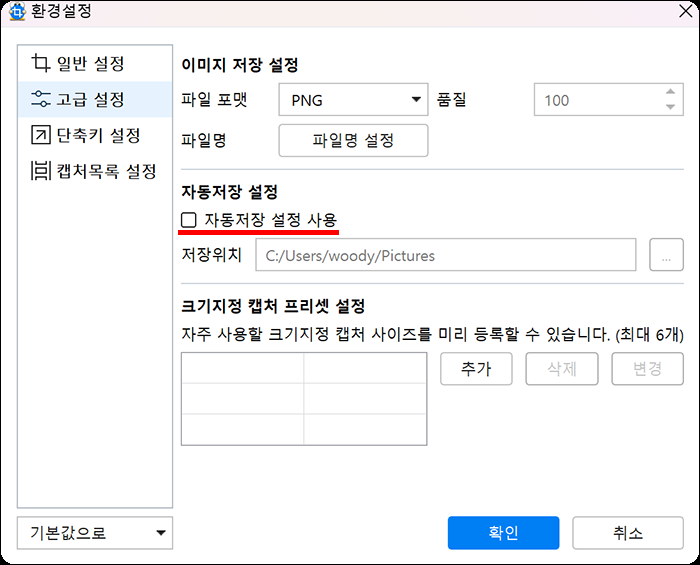
Task: Expand the 파일 포맷 PNG dropdown
Action: pos(353,100)
